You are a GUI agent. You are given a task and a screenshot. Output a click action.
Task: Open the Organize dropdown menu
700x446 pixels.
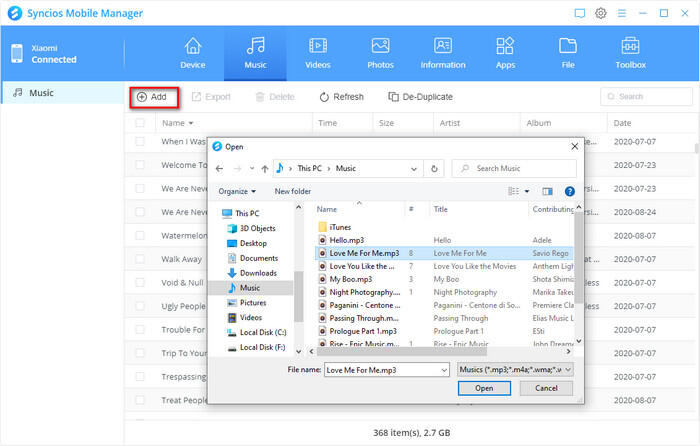coord(238,191)
